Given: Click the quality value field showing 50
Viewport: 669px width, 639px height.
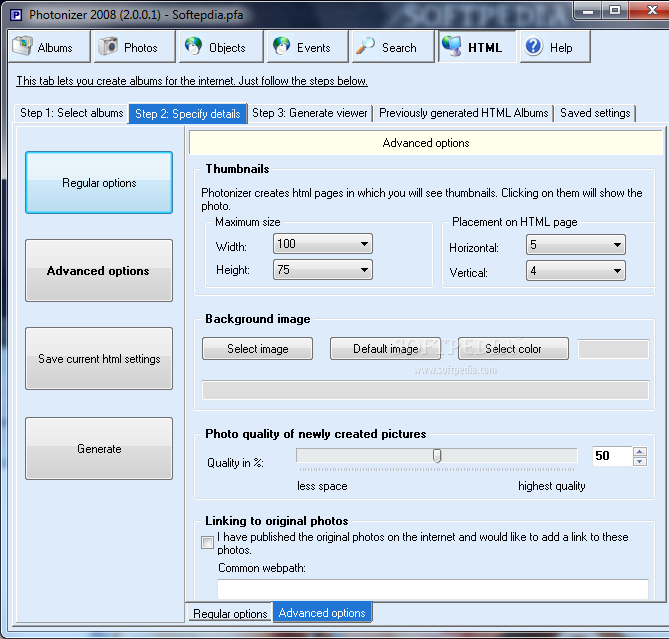Looking at the screenshot, I should click(612, 456).
